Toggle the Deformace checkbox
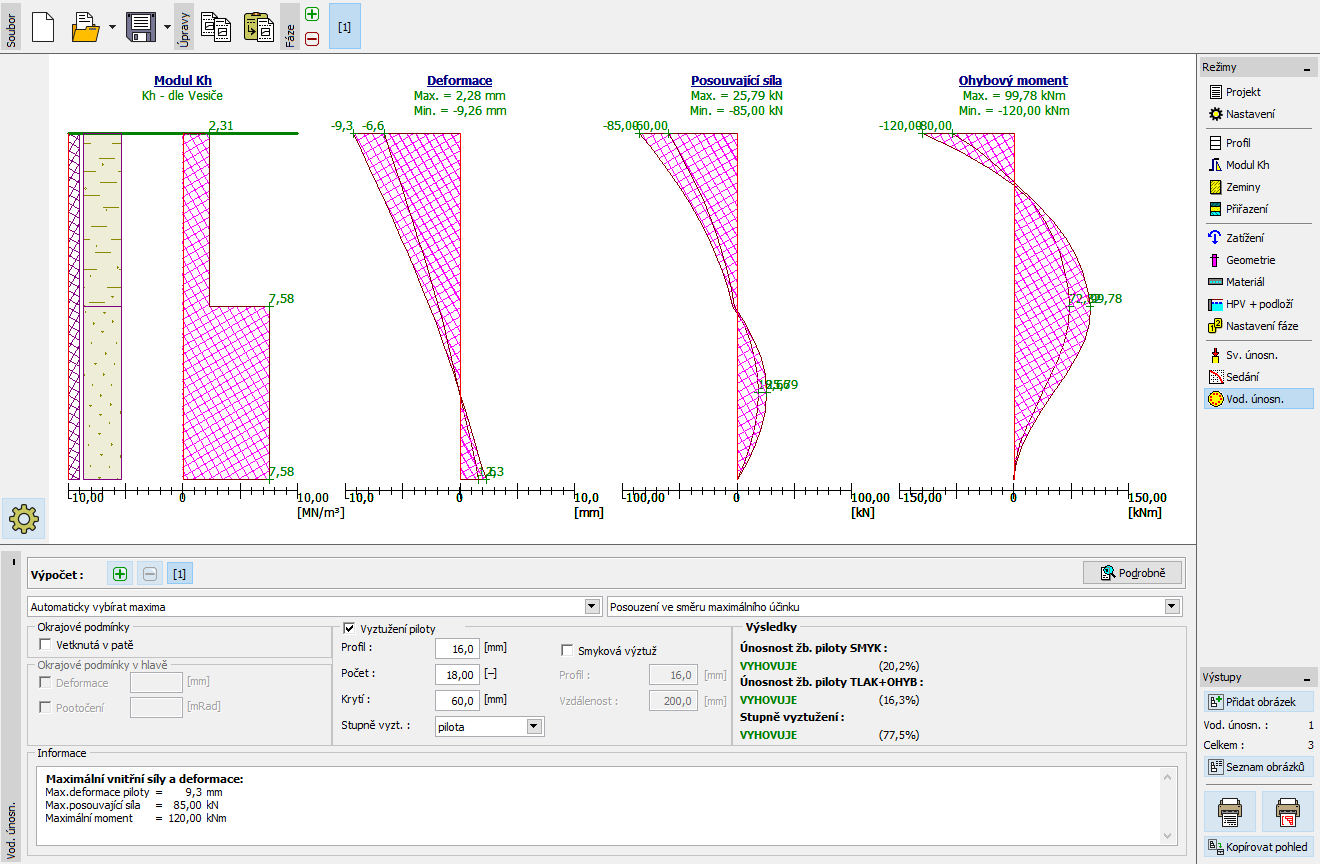The image size is (1320, 864). [45, 683]
